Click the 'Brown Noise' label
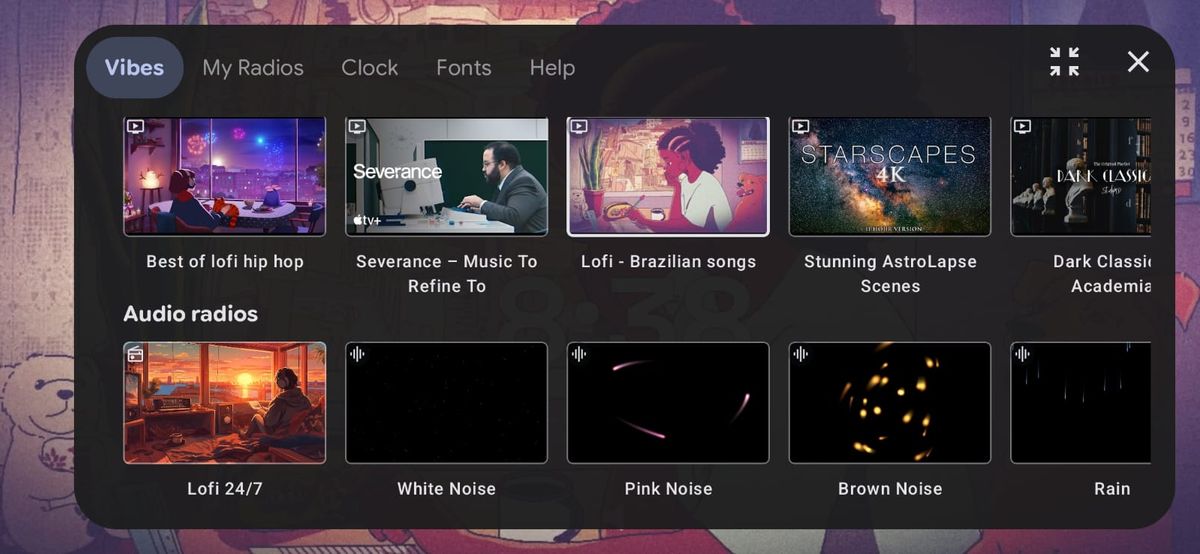The image size is (1200, 554). 890,489
